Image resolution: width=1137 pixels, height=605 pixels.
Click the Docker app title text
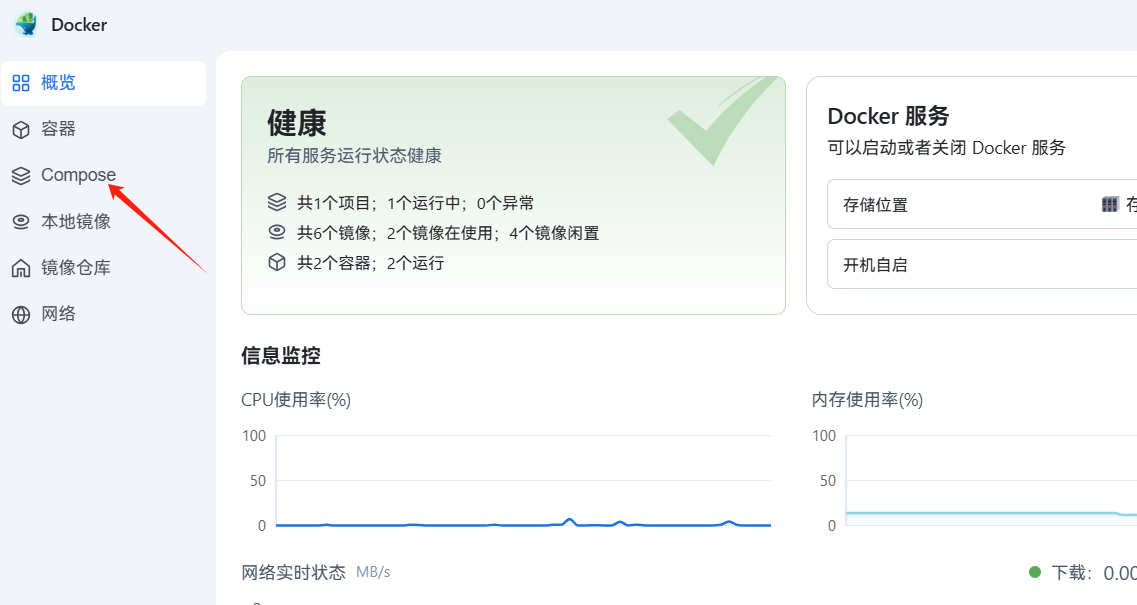click(x=79, y=25)
